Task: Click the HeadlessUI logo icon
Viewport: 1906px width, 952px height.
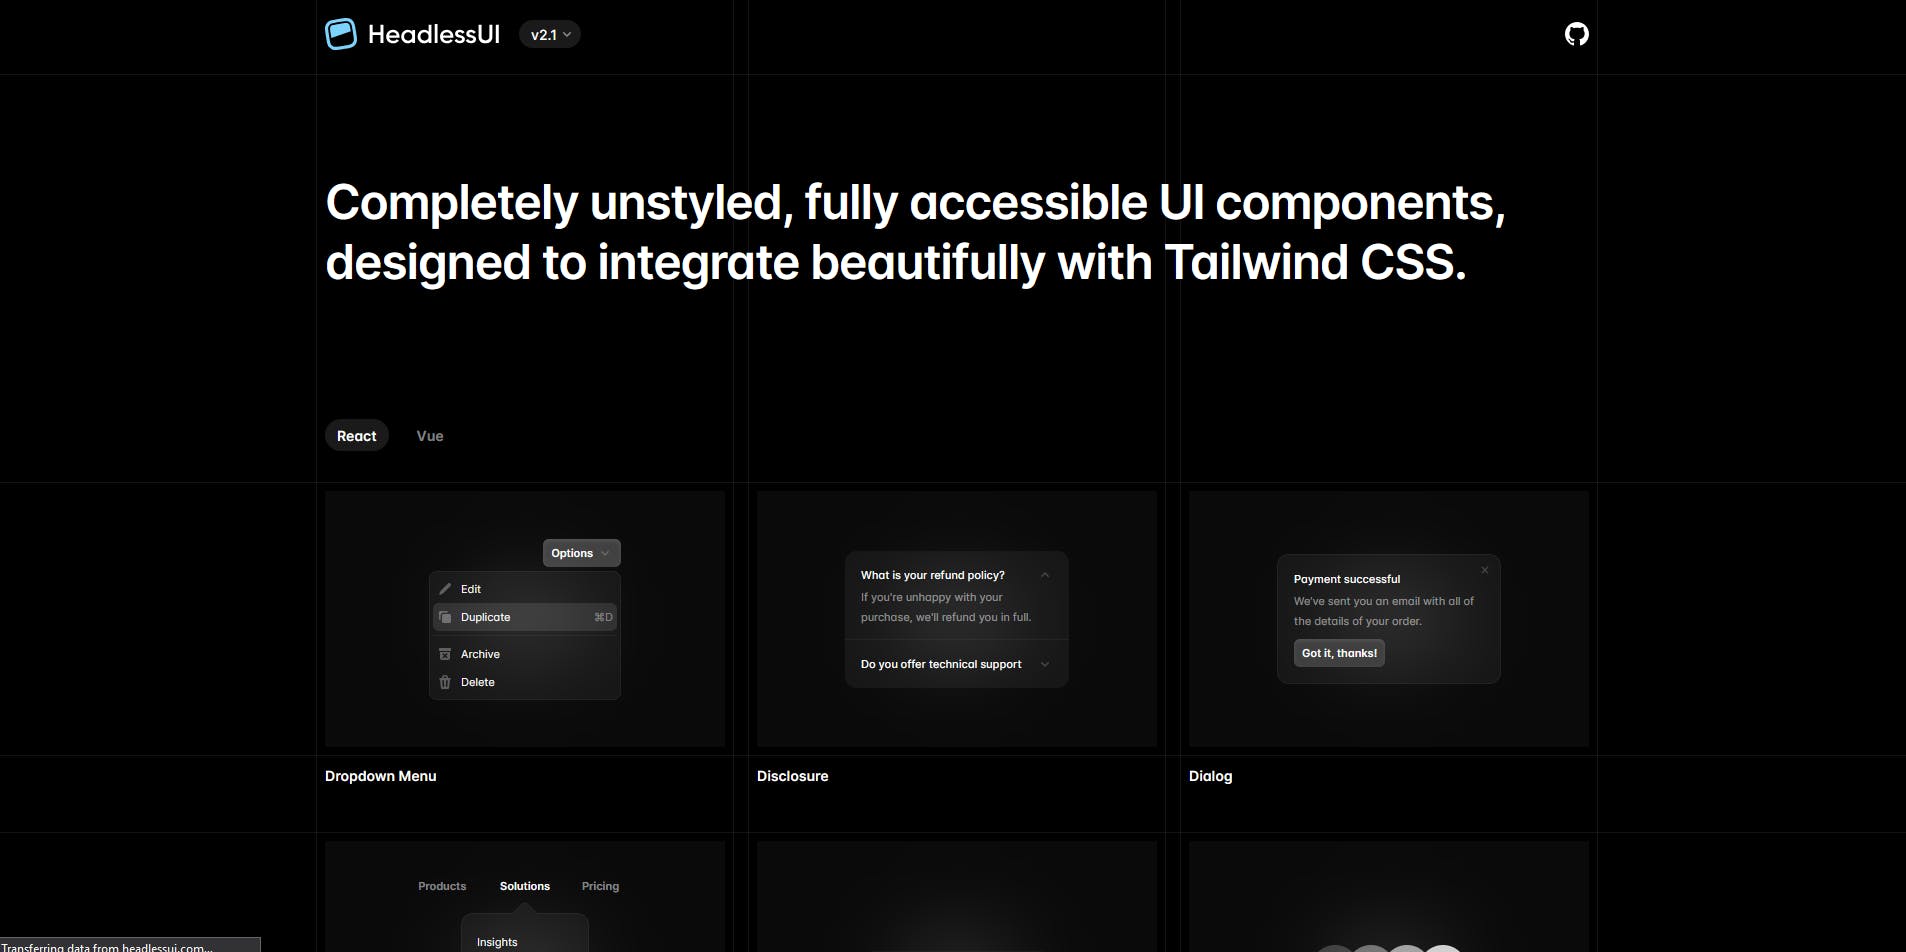Action: pos(341,34)
